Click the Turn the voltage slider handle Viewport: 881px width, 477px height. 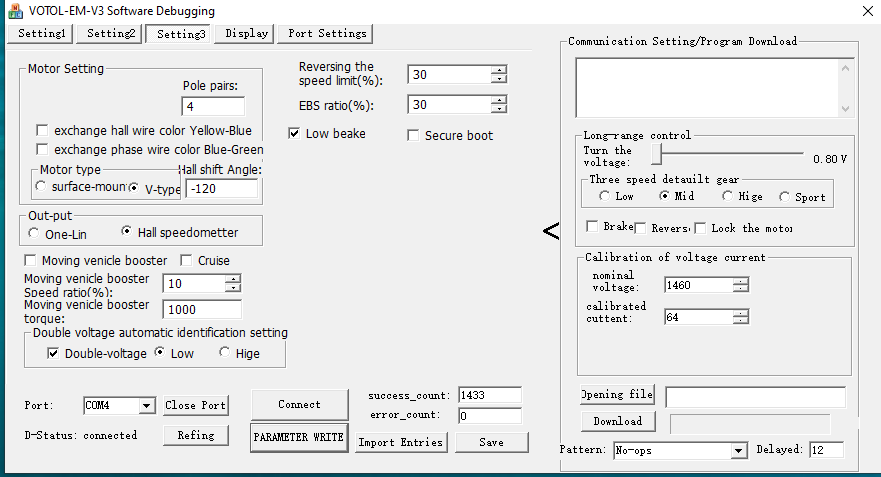(x=656, y=152)
